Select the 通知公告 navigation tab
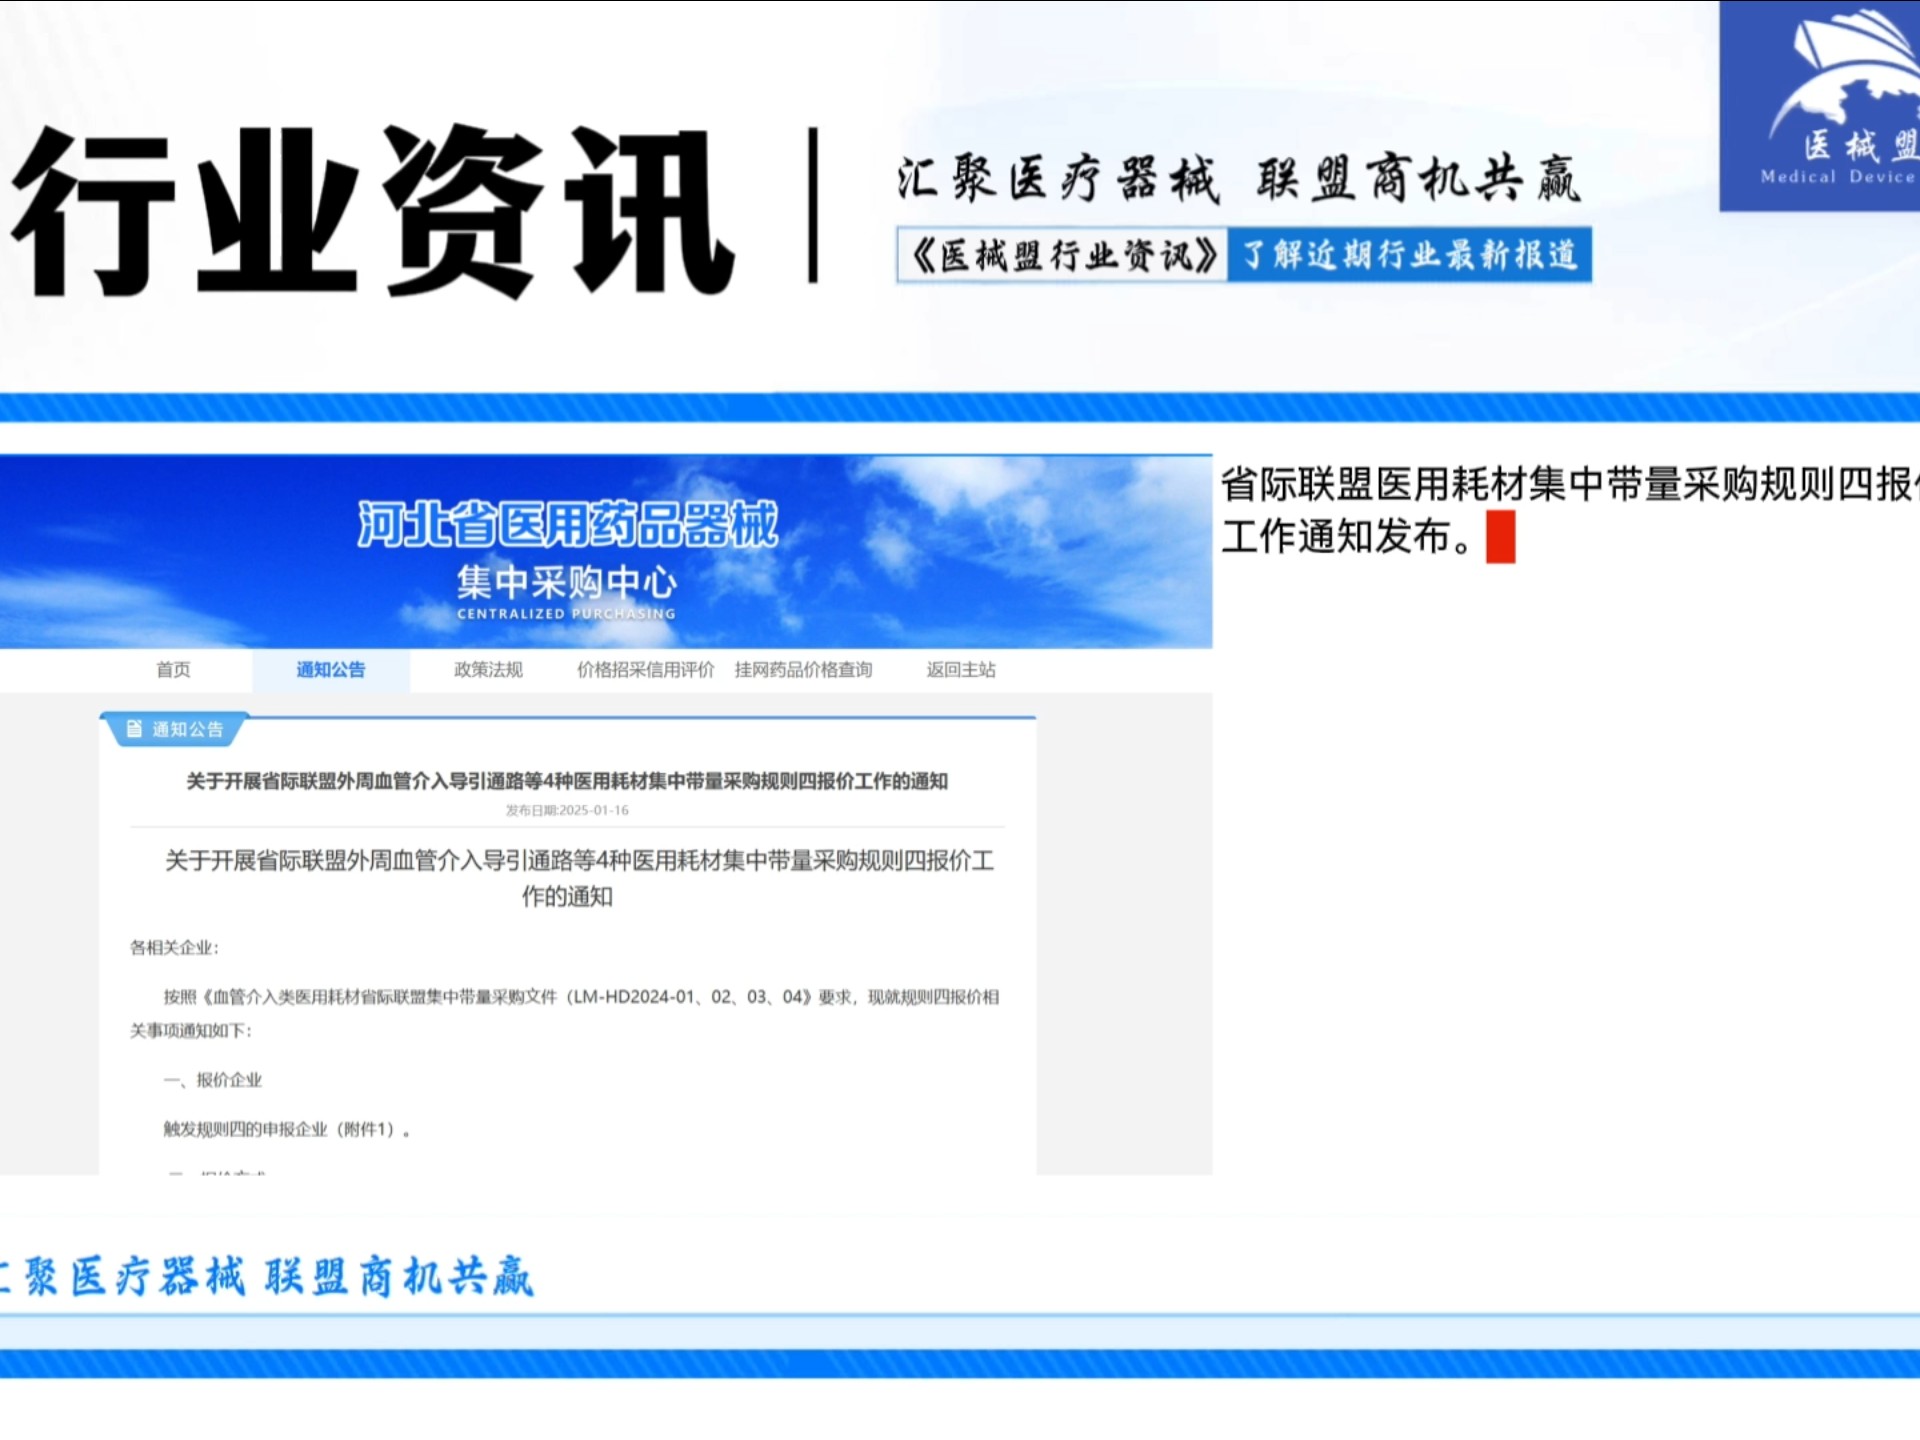This screenshot has height=1440, width=1920. (x=331, y=670)
